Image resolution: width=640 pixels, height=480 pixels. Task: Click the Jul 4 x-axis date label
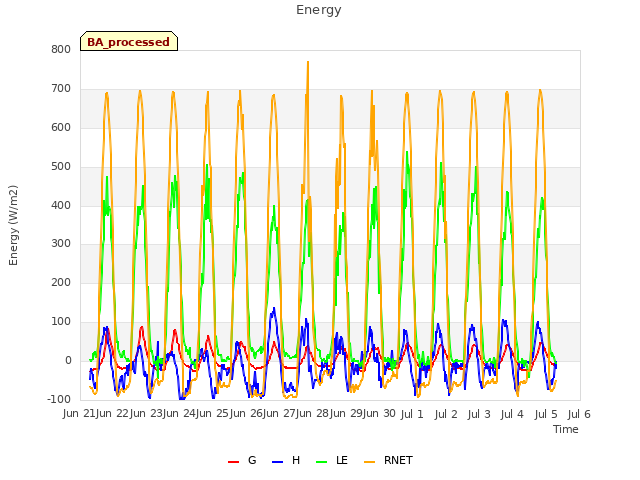pos(512,414)
